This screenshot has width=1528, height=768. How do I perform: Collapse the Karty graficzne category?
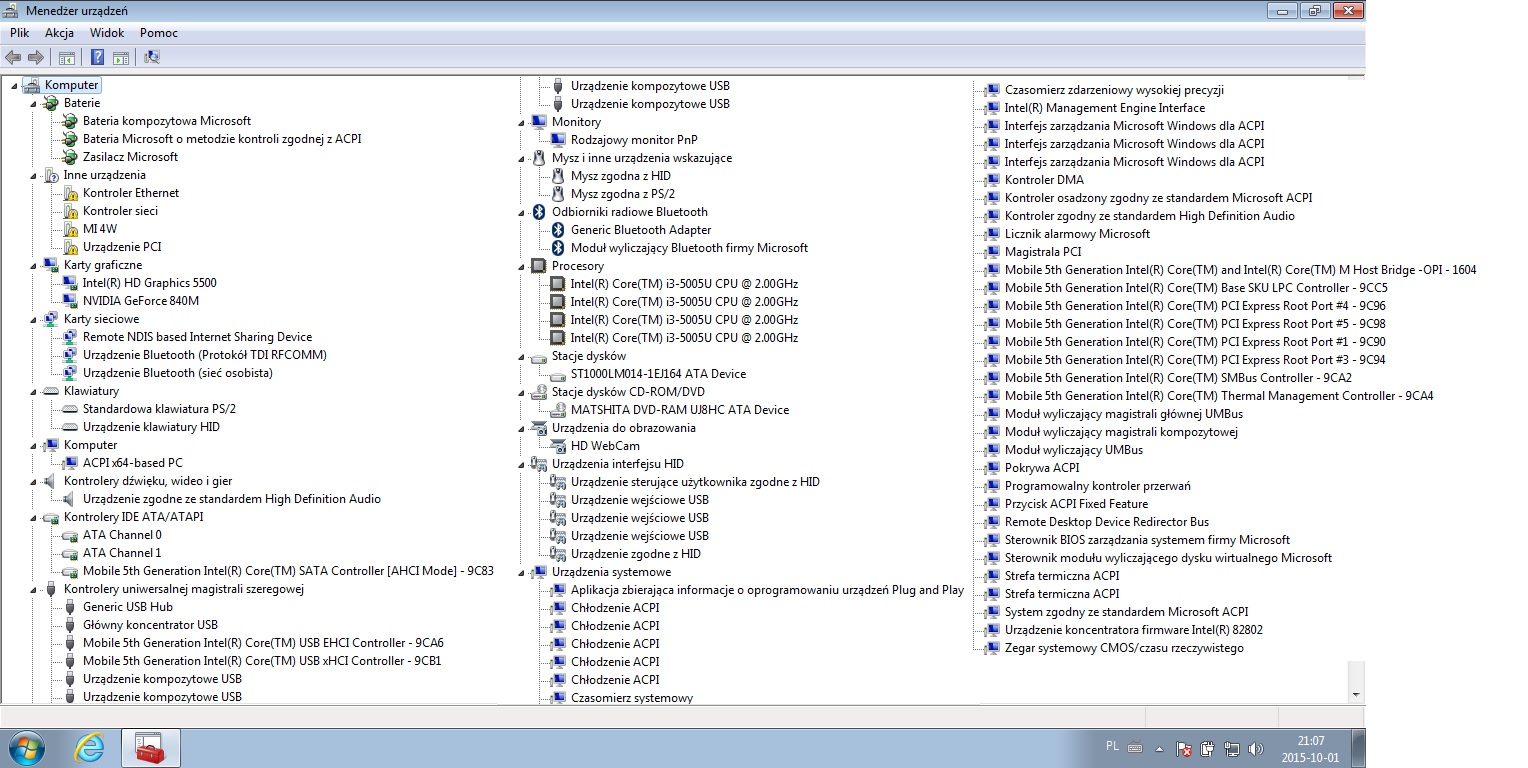point(33,265)
